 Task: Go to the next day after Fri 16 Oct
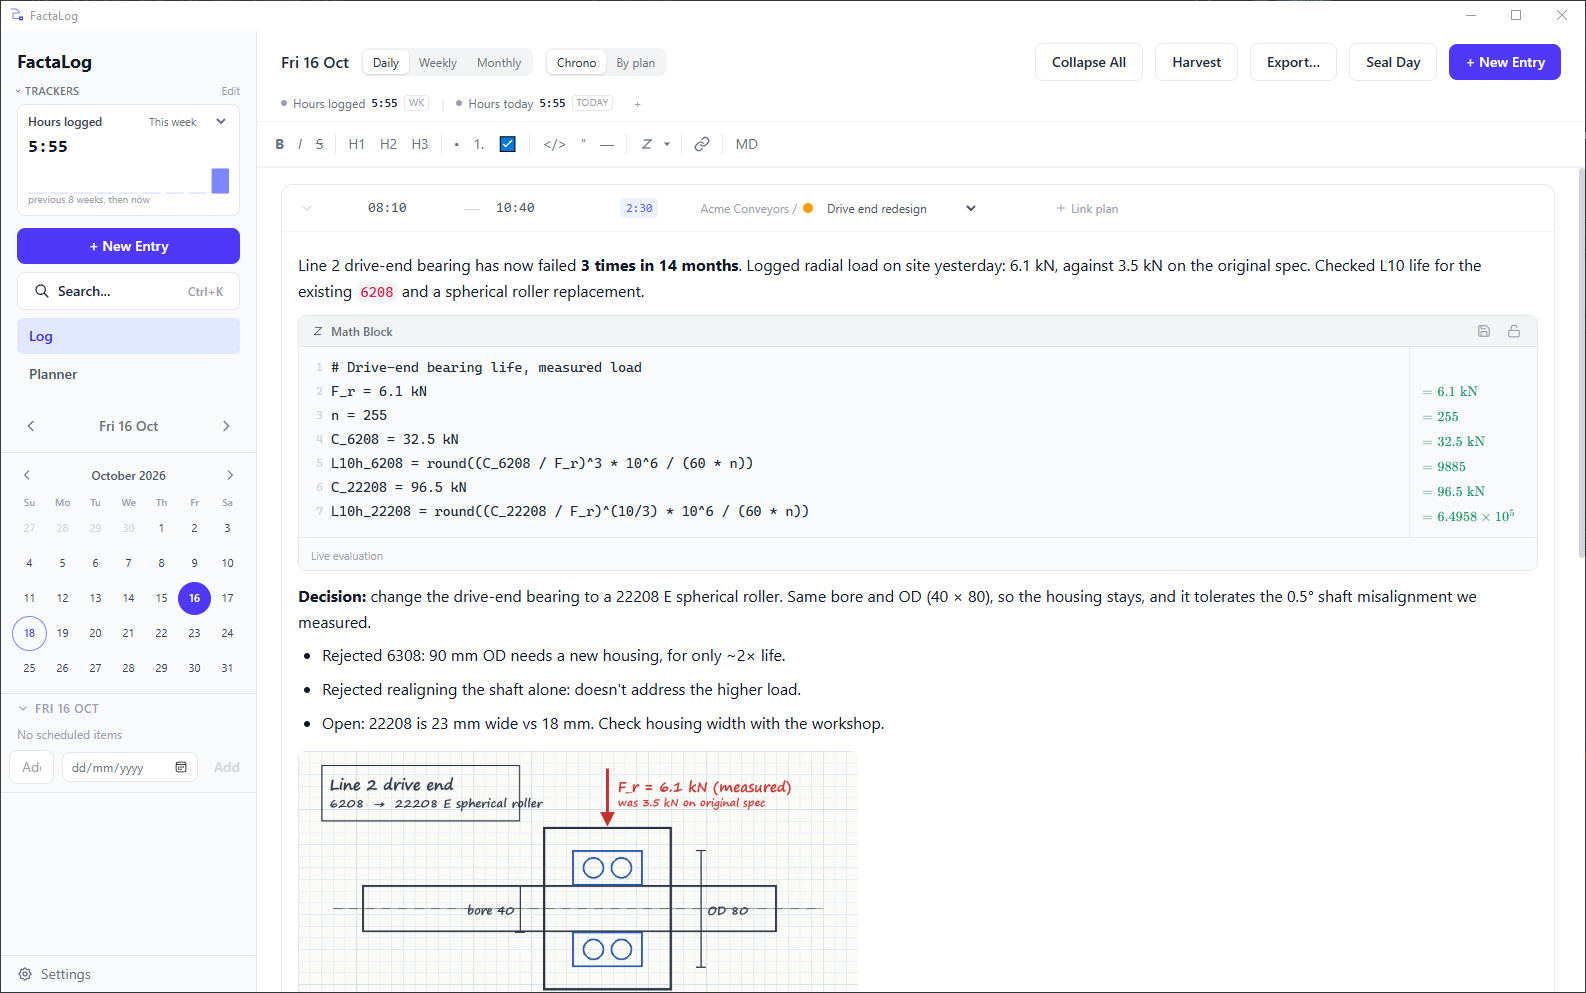pos(226,426)
